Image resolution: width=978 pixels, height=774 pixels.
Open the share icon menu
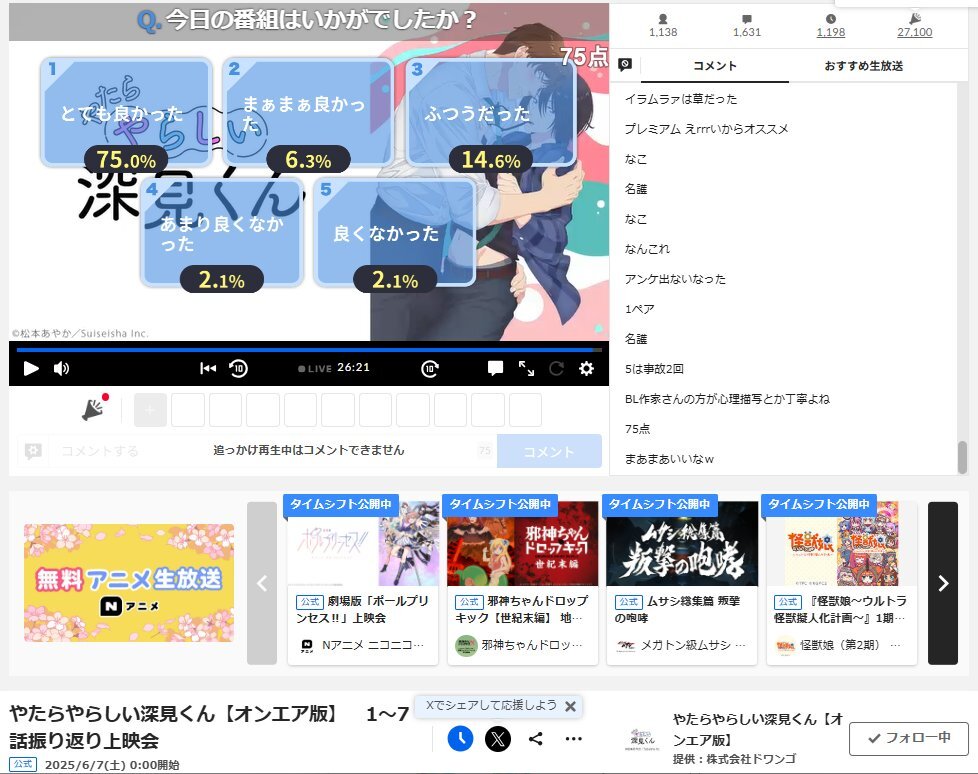[535, 739]
